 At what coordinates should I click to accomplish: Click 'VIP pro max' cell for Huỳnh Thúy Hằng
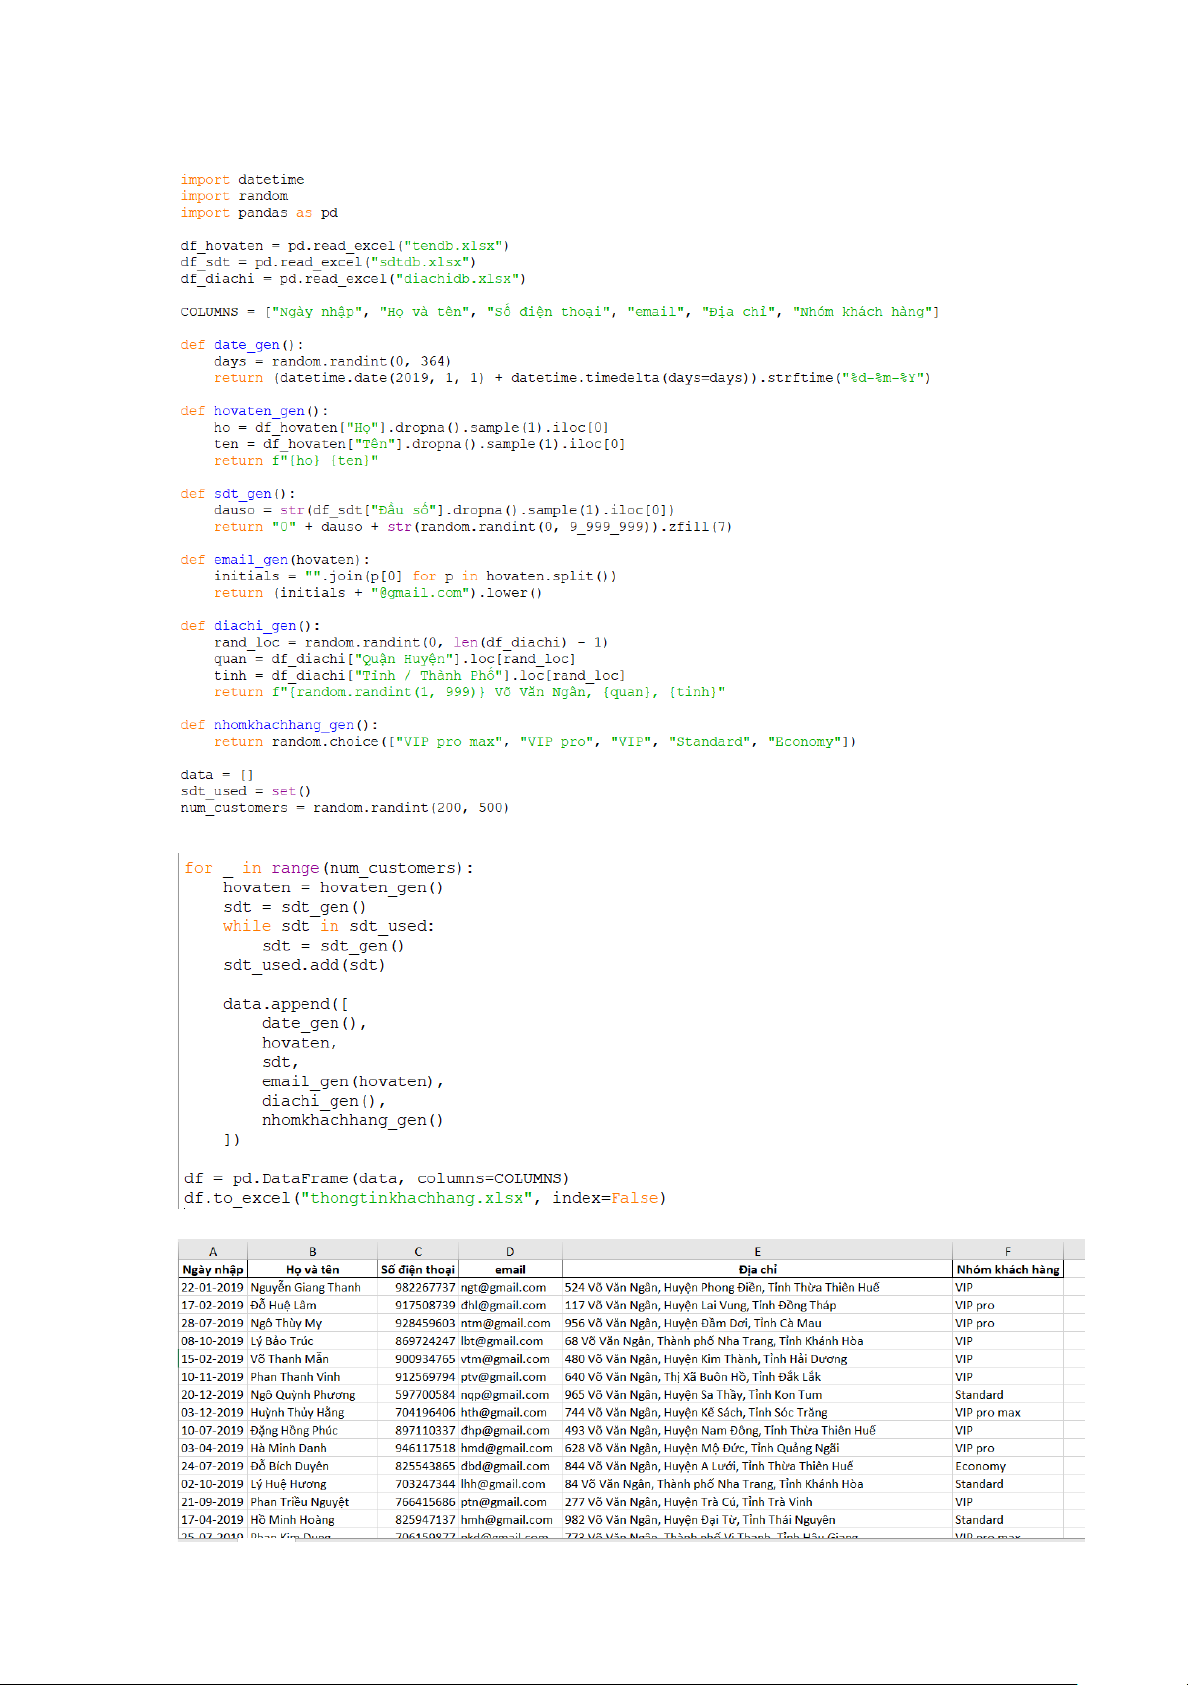[987, 1412]
